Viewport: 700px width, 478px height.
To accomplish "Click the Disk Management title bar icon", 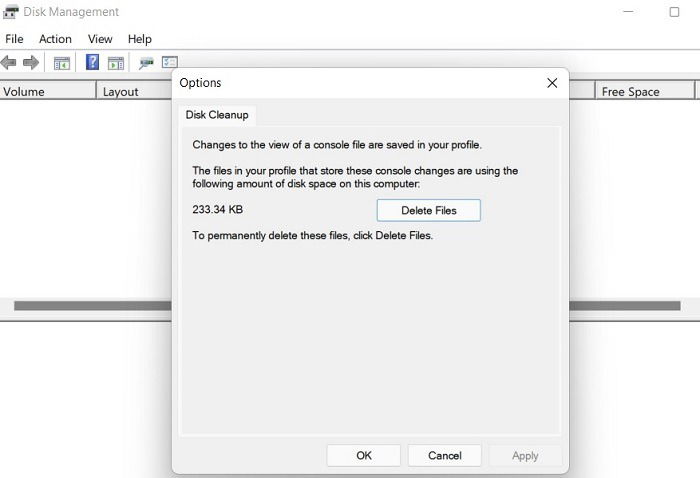I will pyautogui.click(x=11, y=12).
